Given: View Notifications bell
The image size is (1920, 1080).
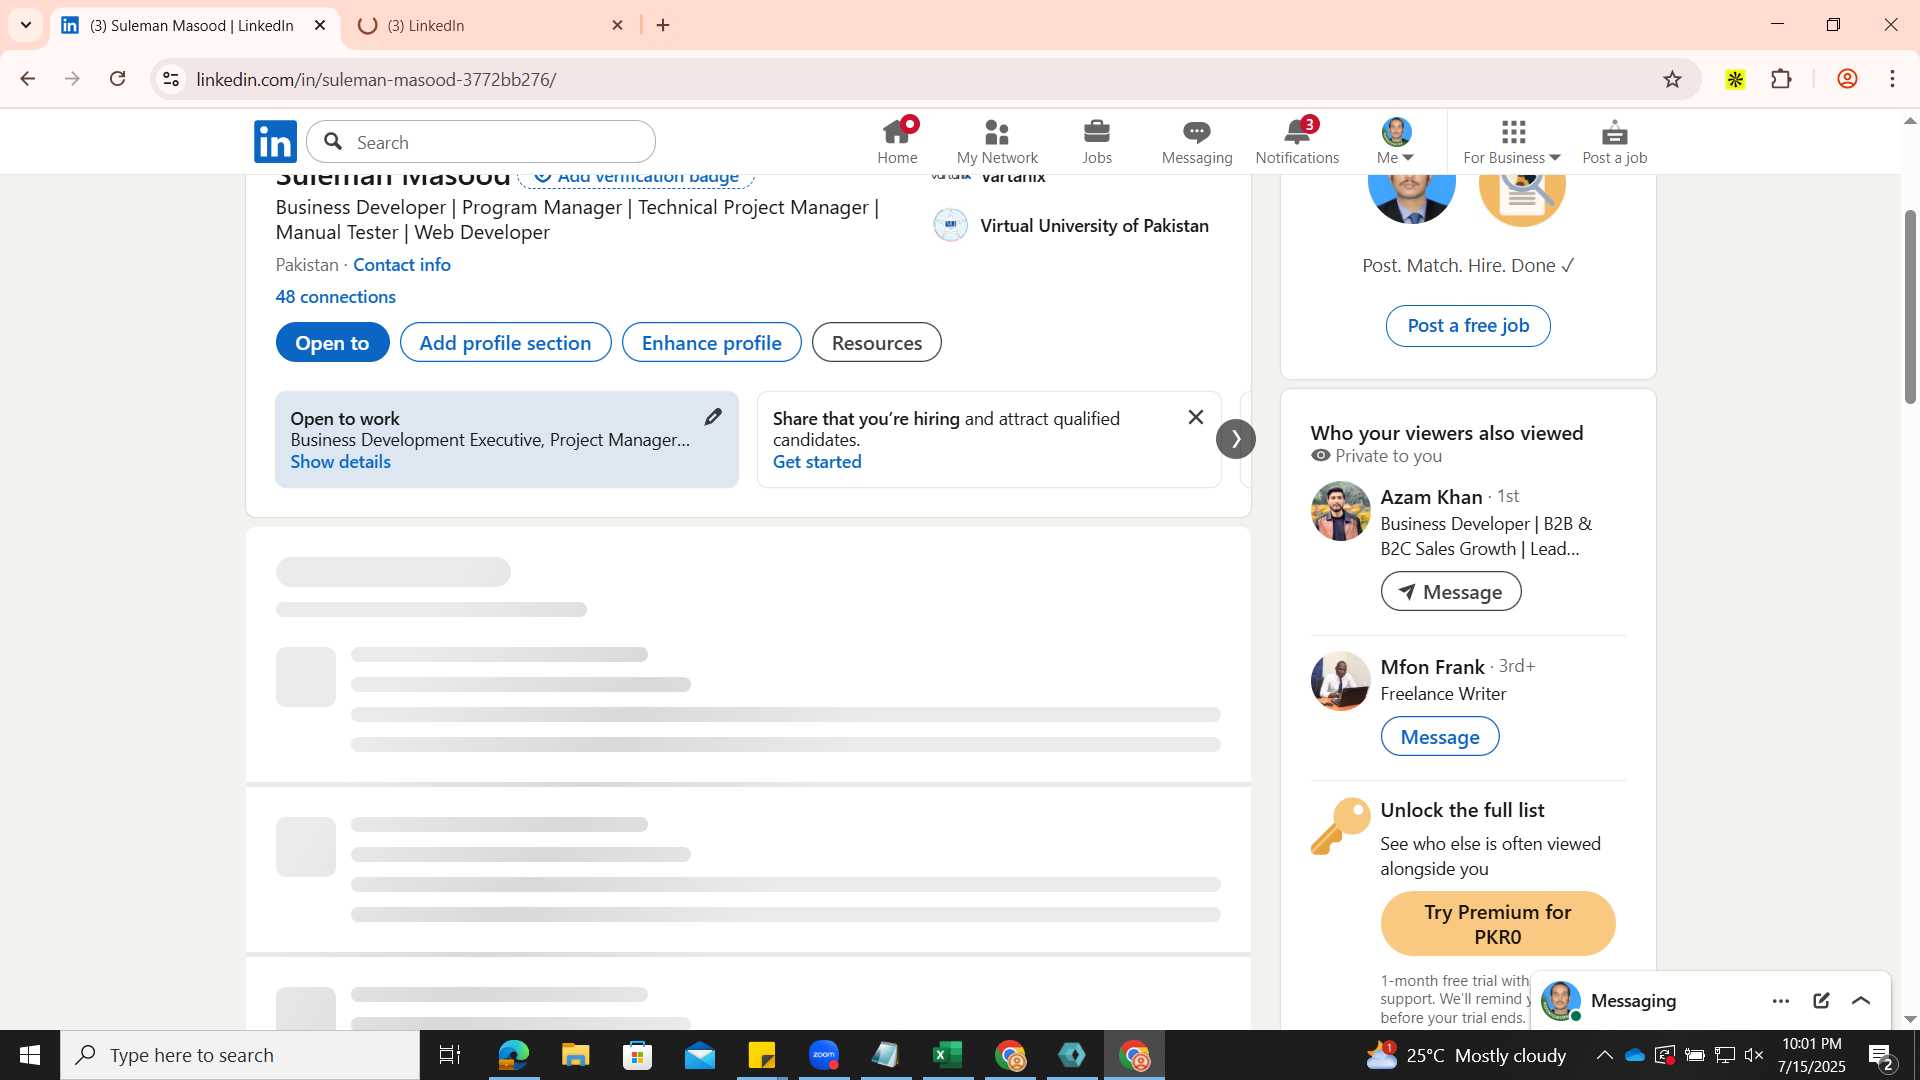Looking at the screenshot, I should (x=1297, y=141).
